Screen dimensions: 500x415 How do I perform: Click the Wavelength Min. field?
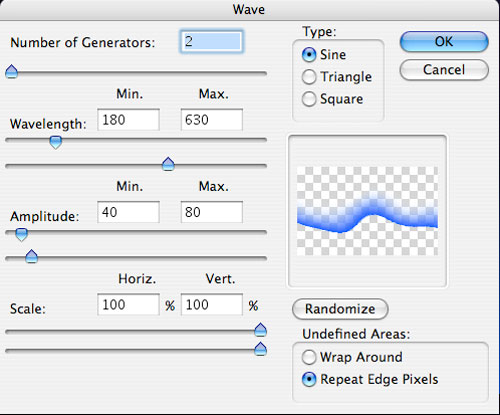click(x=128, y=119)
